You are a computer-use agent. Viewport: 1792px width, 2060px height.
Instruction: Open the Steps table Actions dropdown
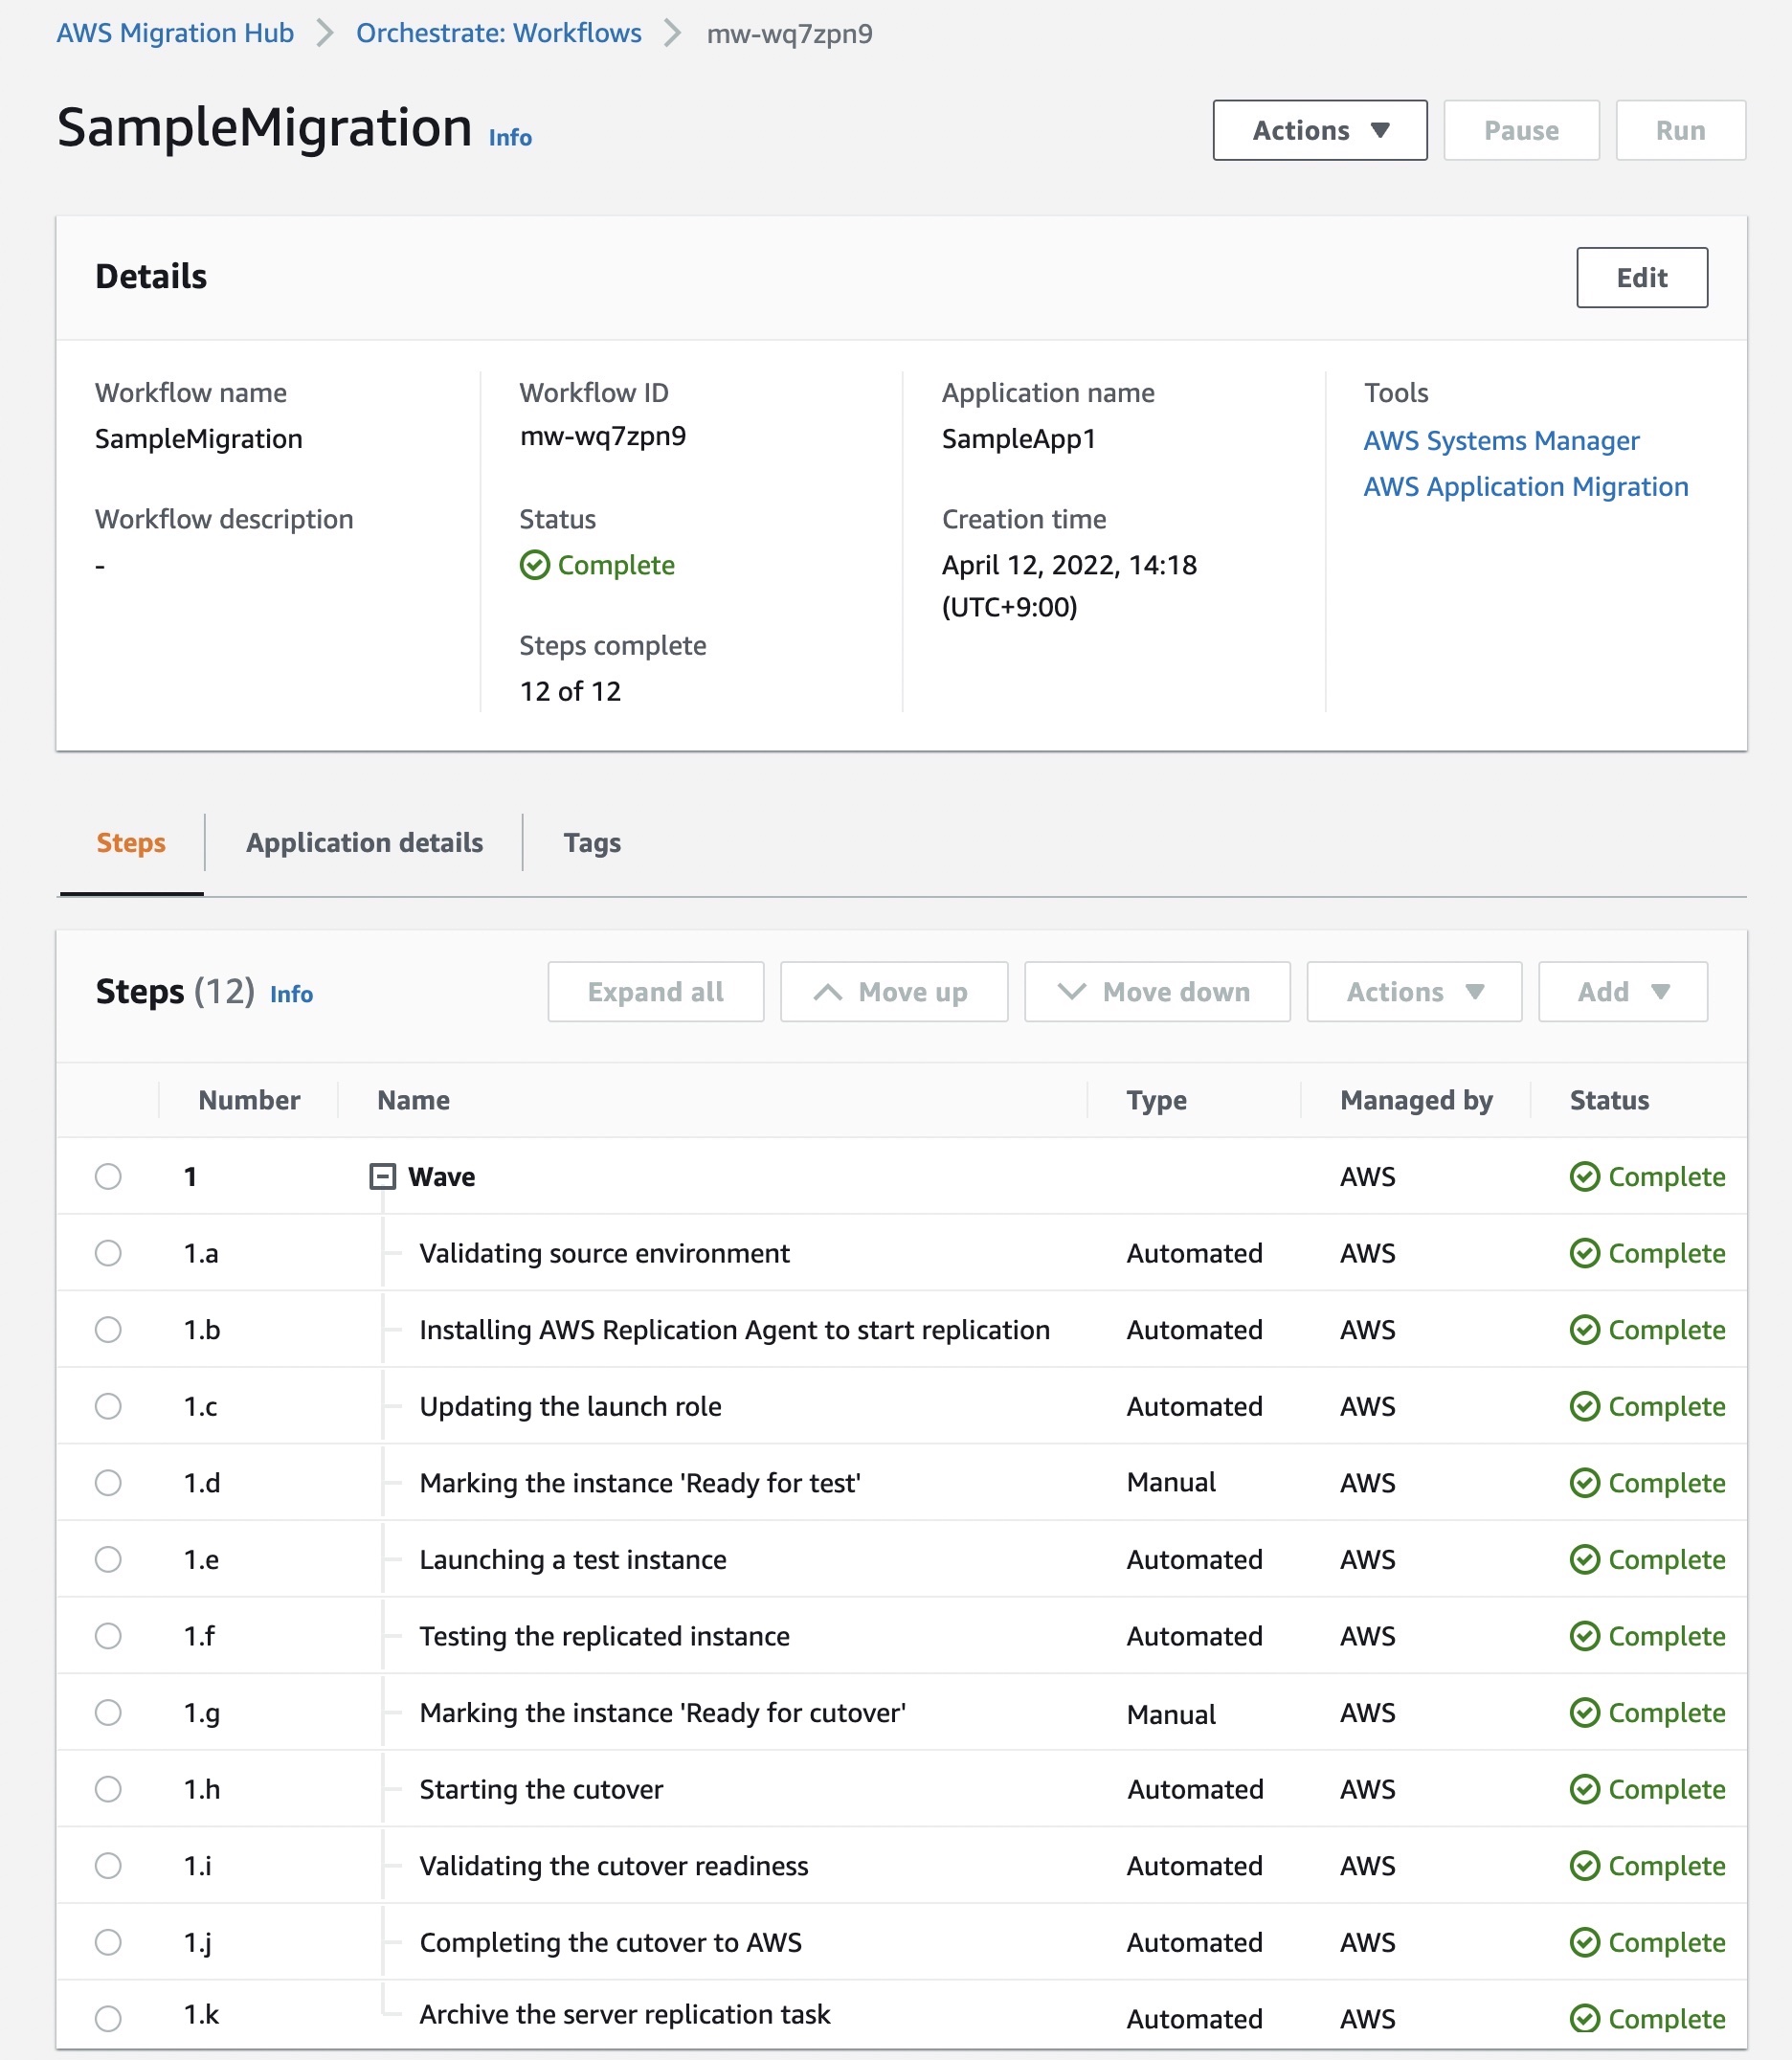(1414, 991)
